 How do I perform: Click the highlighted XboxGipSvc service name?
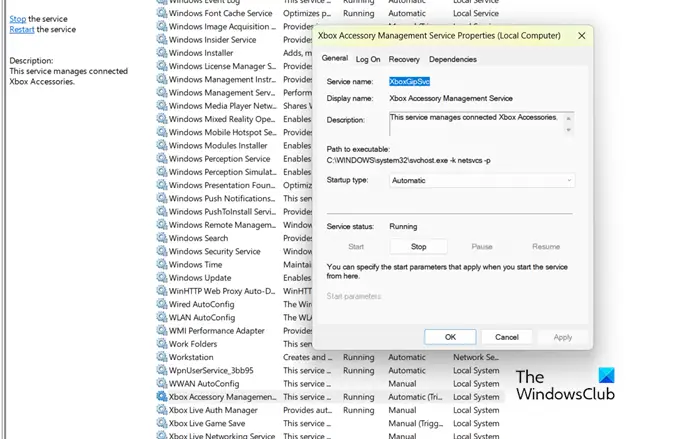click(409, 81)
